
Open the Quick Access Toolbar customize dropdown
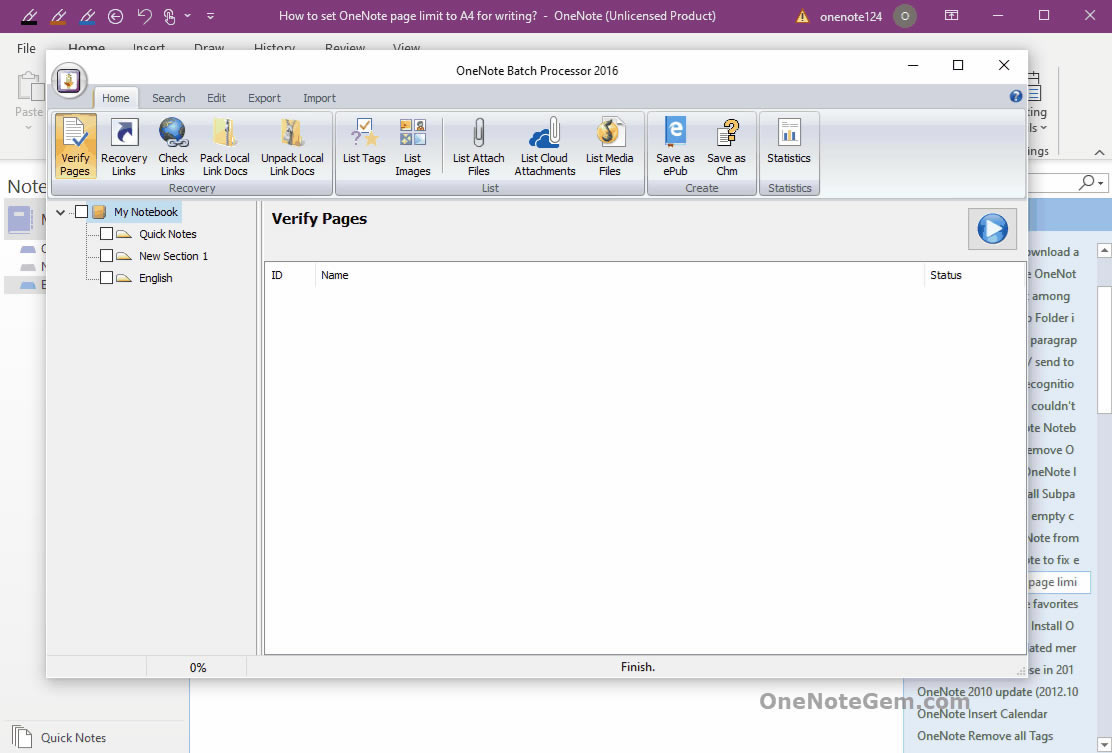point(209,16)
